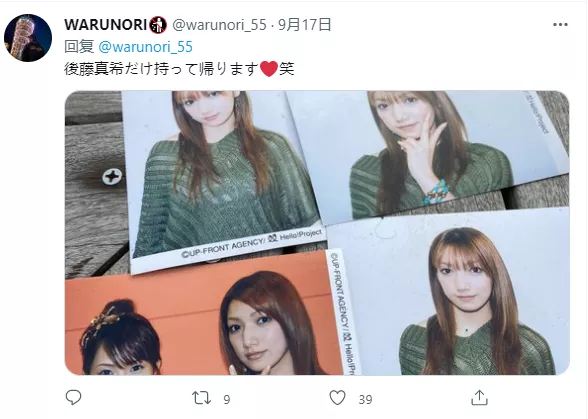Click the reply speech bubble icon

pyautogui.click(x=74, y=397)
